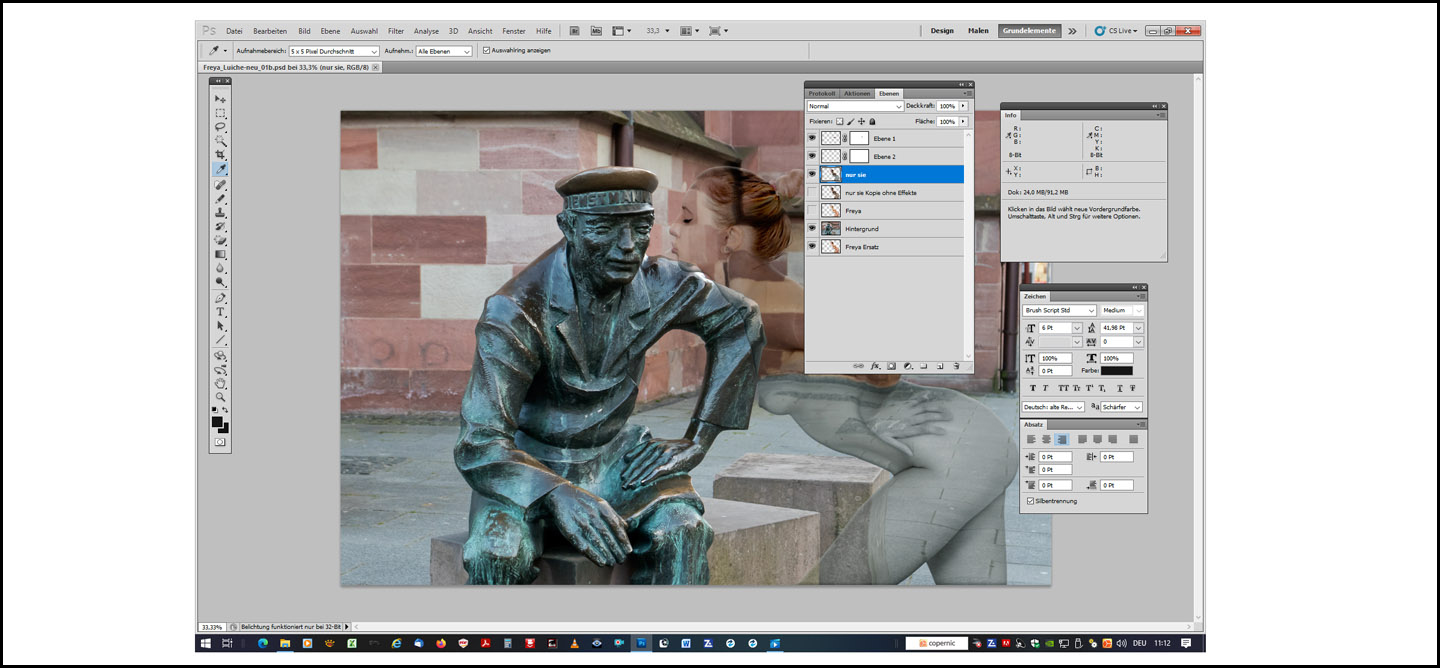Image resolution: width=1440 pixels, height=668 pixels.
Task: Click the Farbe text color swatch
Action: click(1117, 371)
